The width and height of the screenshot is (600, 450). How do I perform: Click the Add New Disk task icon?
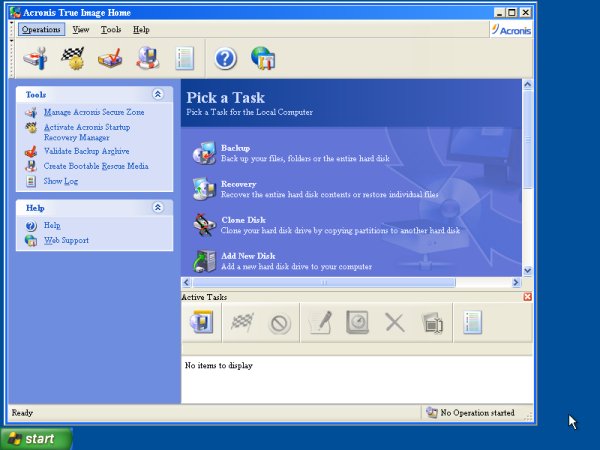[x=204, y=261]
